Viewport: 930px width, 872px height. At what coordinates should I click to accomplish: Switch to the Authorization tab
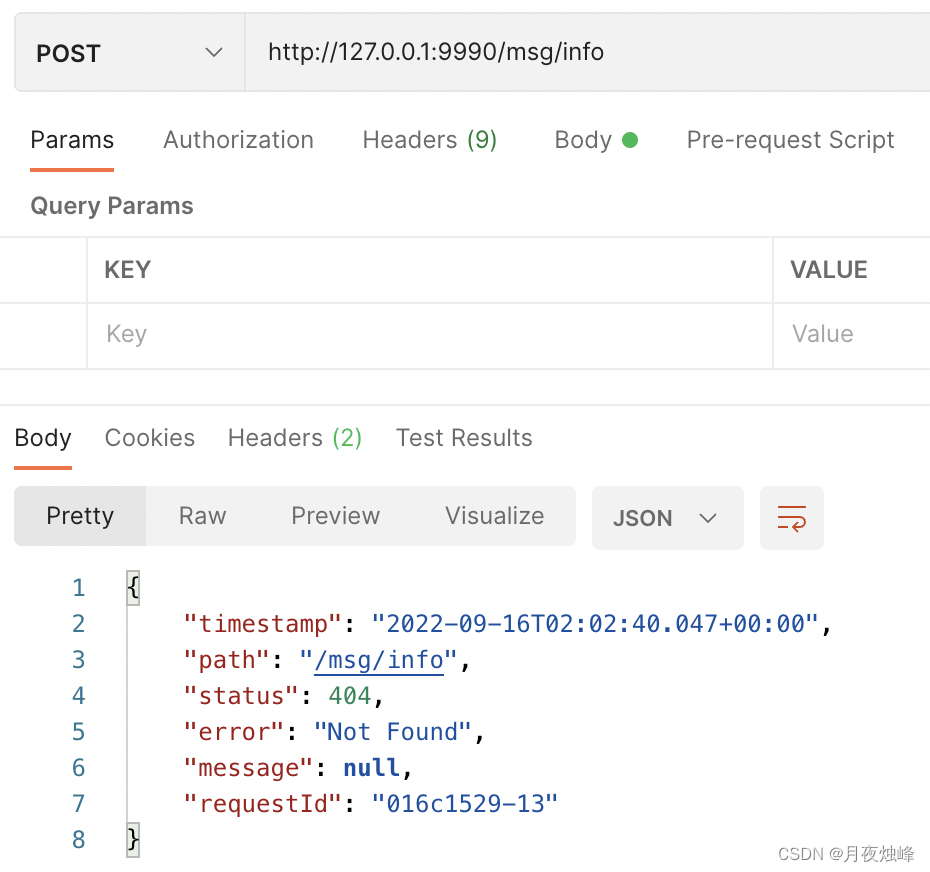tap(238, 140)
